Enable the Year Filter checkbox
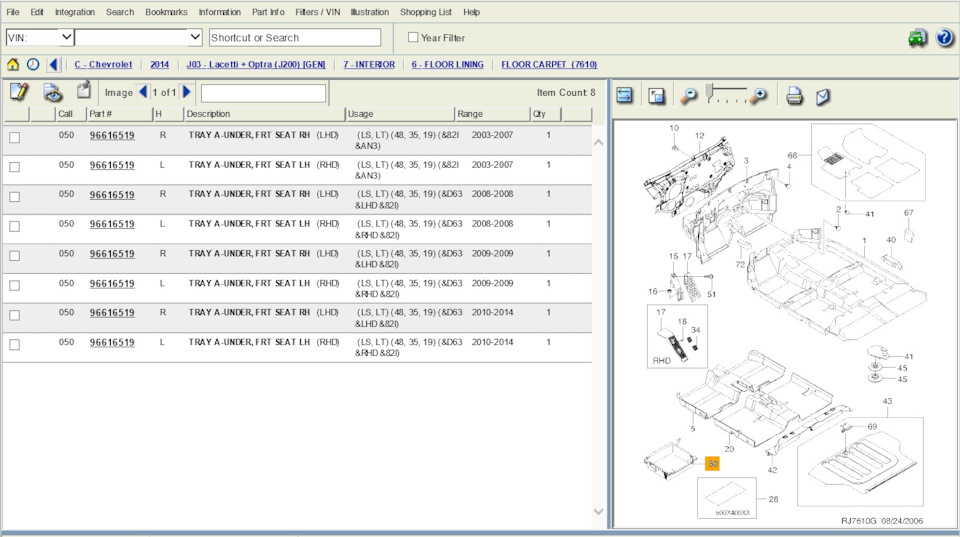The width and height of the screenshot is (960, 537). pyautogui.click(x=413, y=38)
